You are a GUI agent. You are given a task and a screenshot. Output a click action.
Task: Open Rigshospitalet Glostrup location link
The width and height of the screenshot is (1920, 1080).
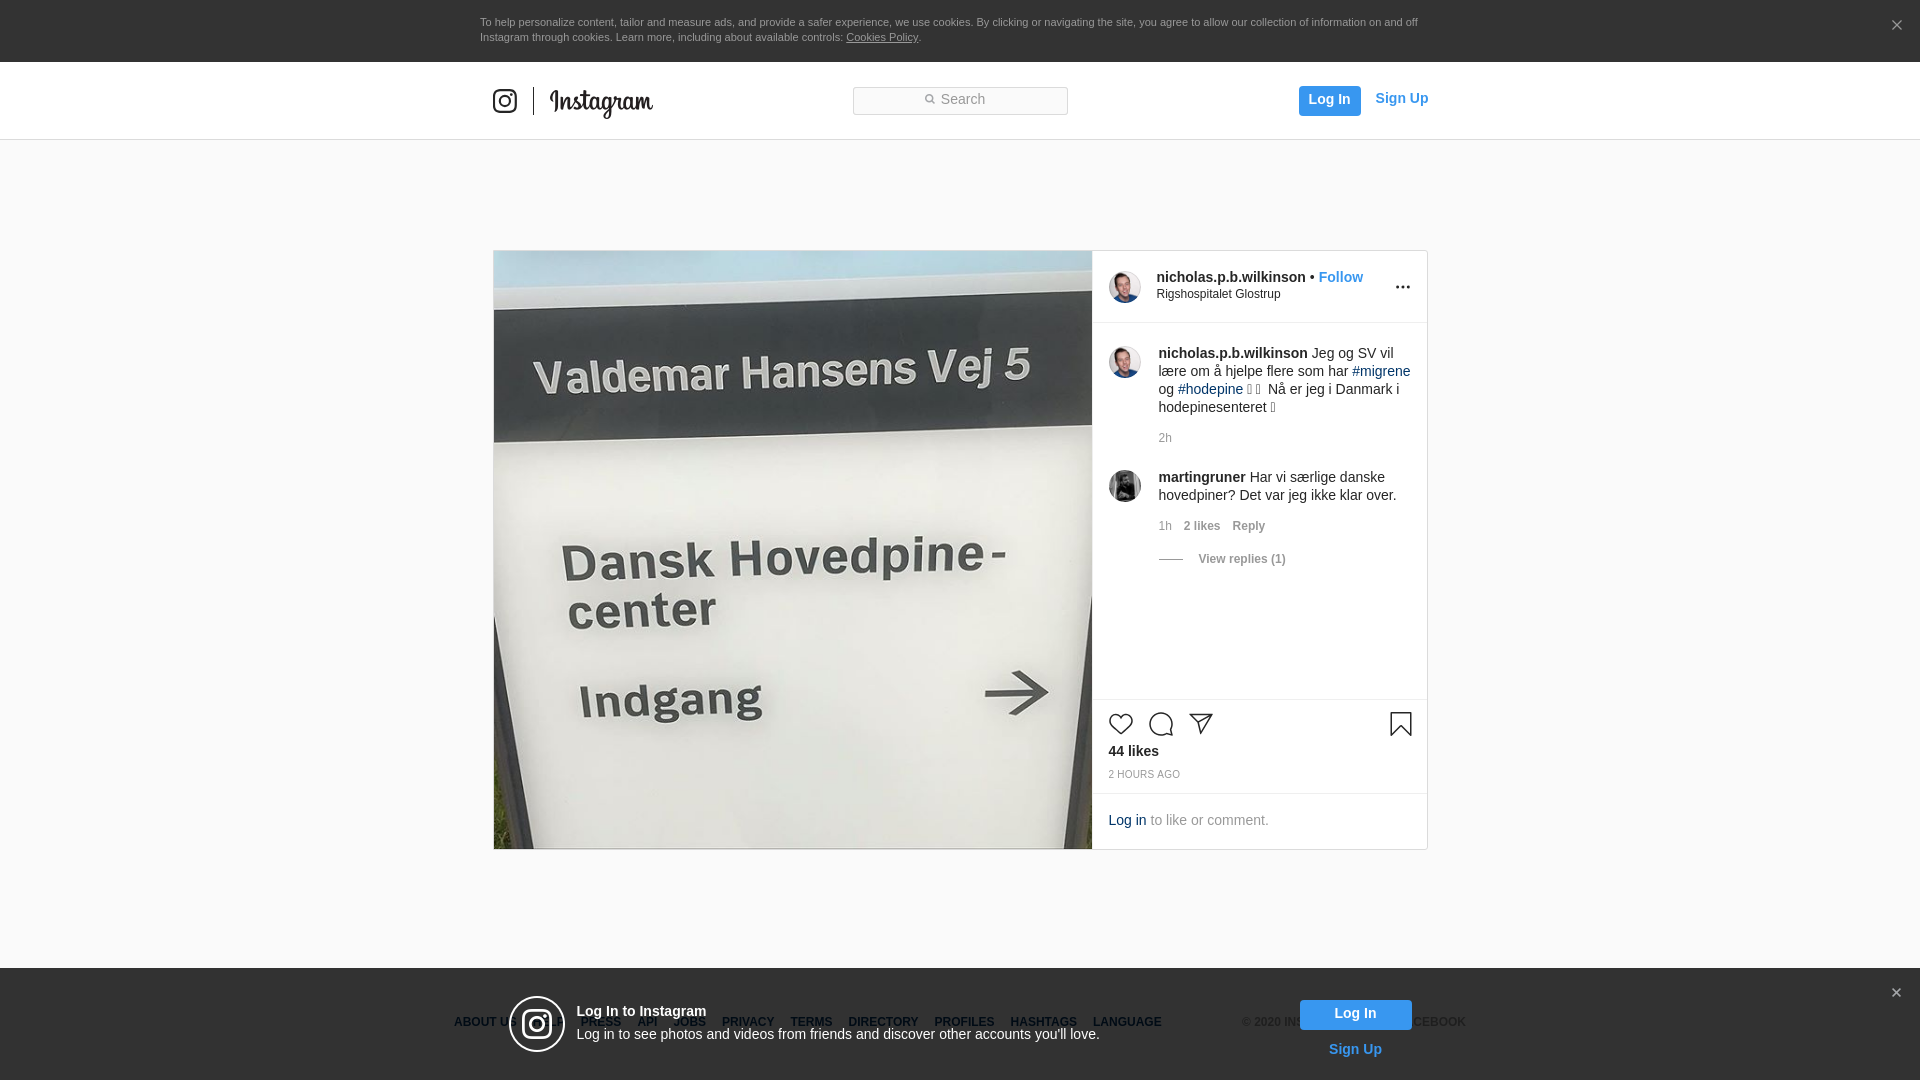coord(1218,294)
